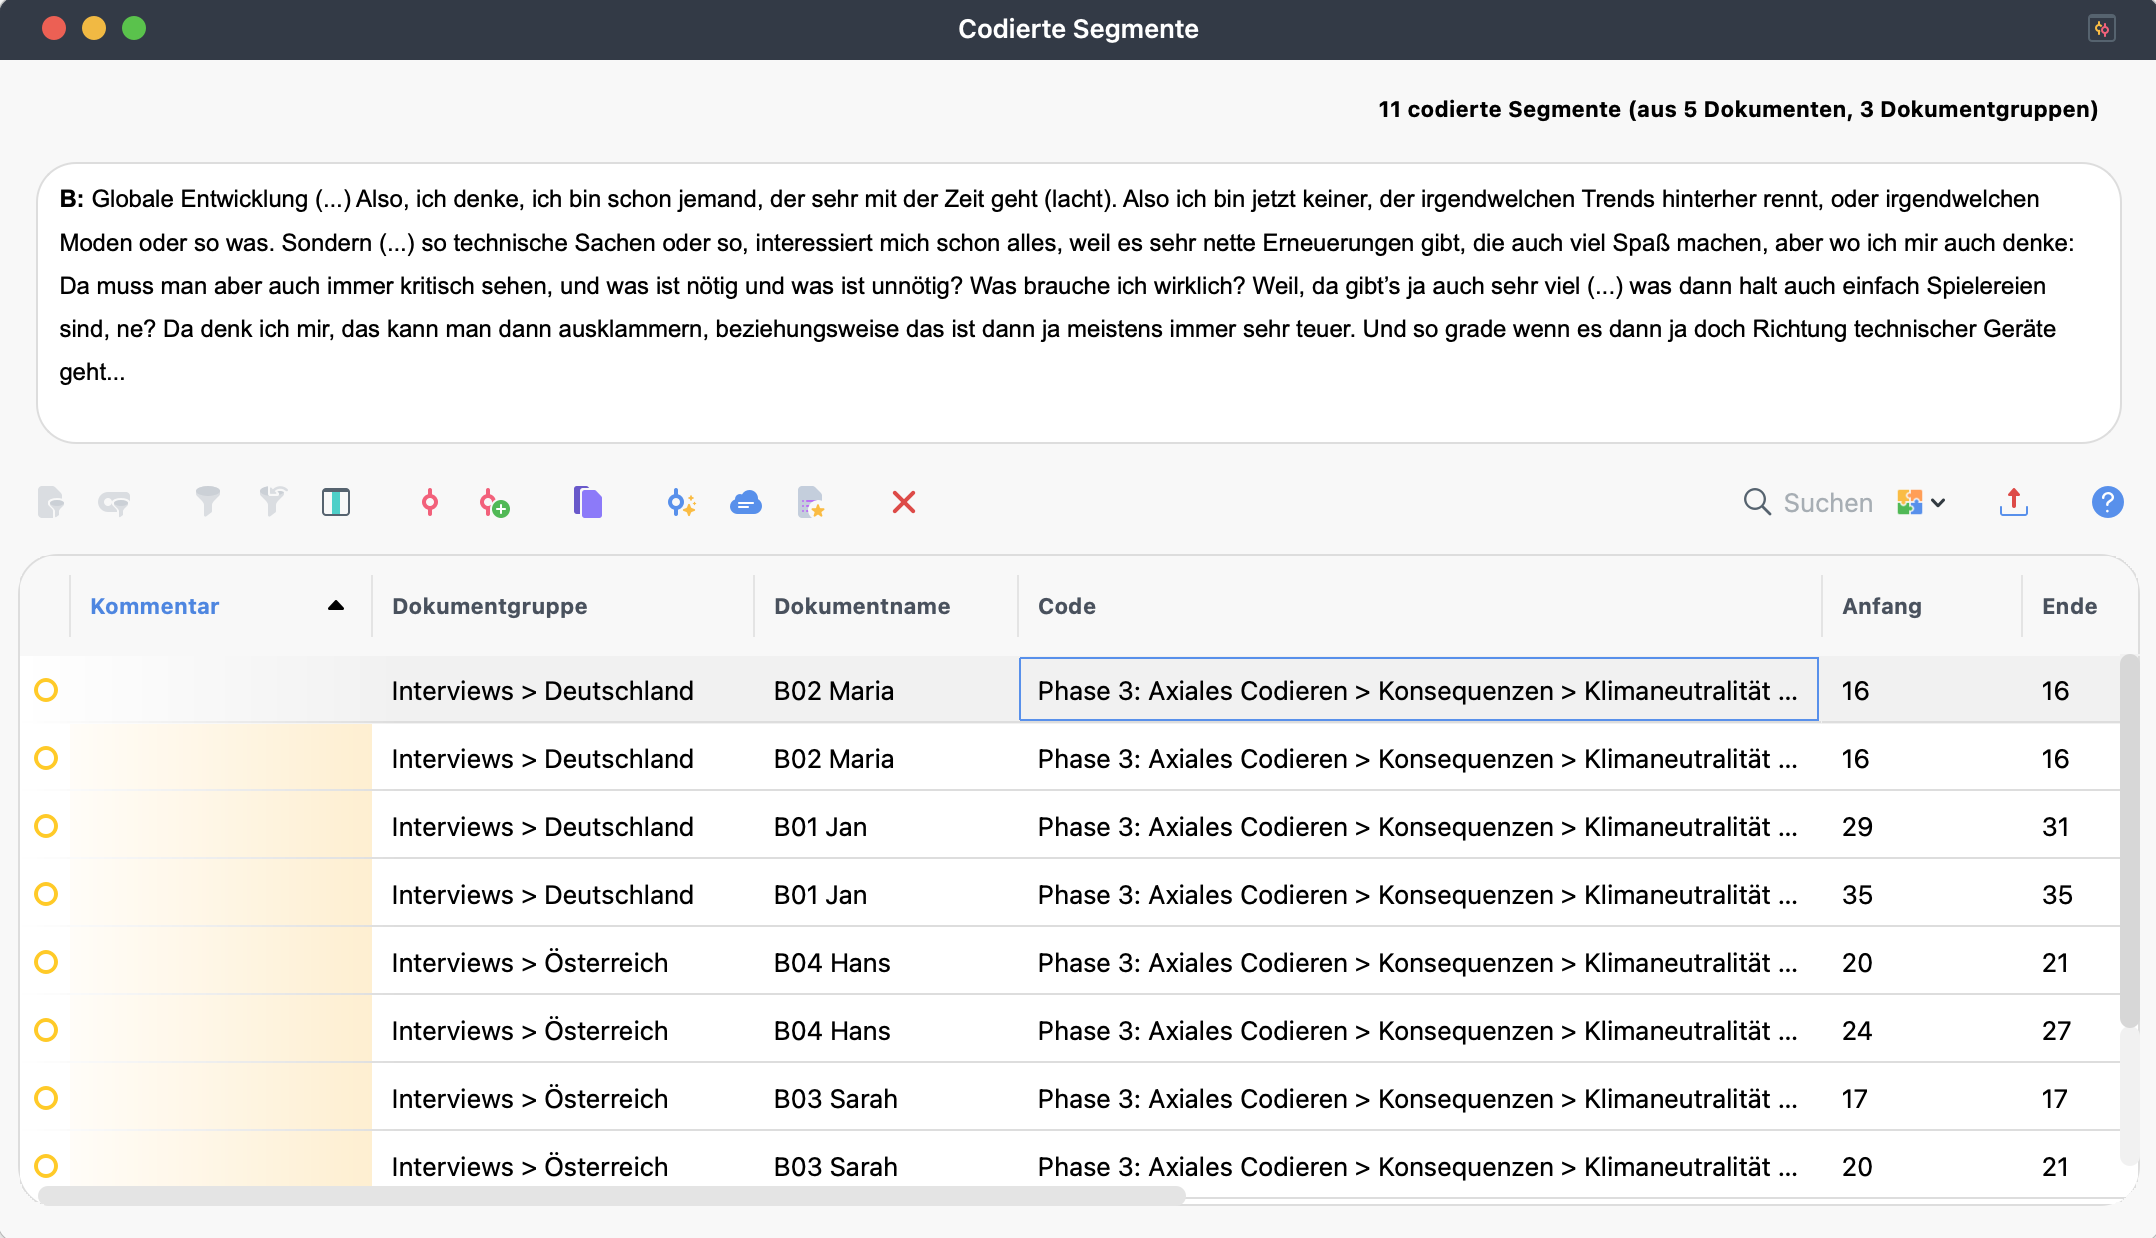
Task: Open the blue help question mark
Action: coord(2107,502)
